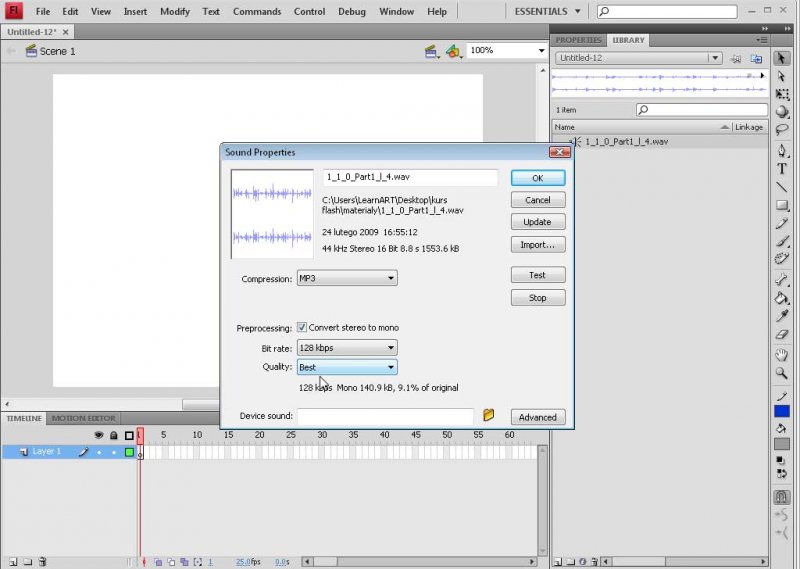Click the Device sound folder browse icon
The height and width of the screenshot is (569, 800).
[x=489, y=415]
